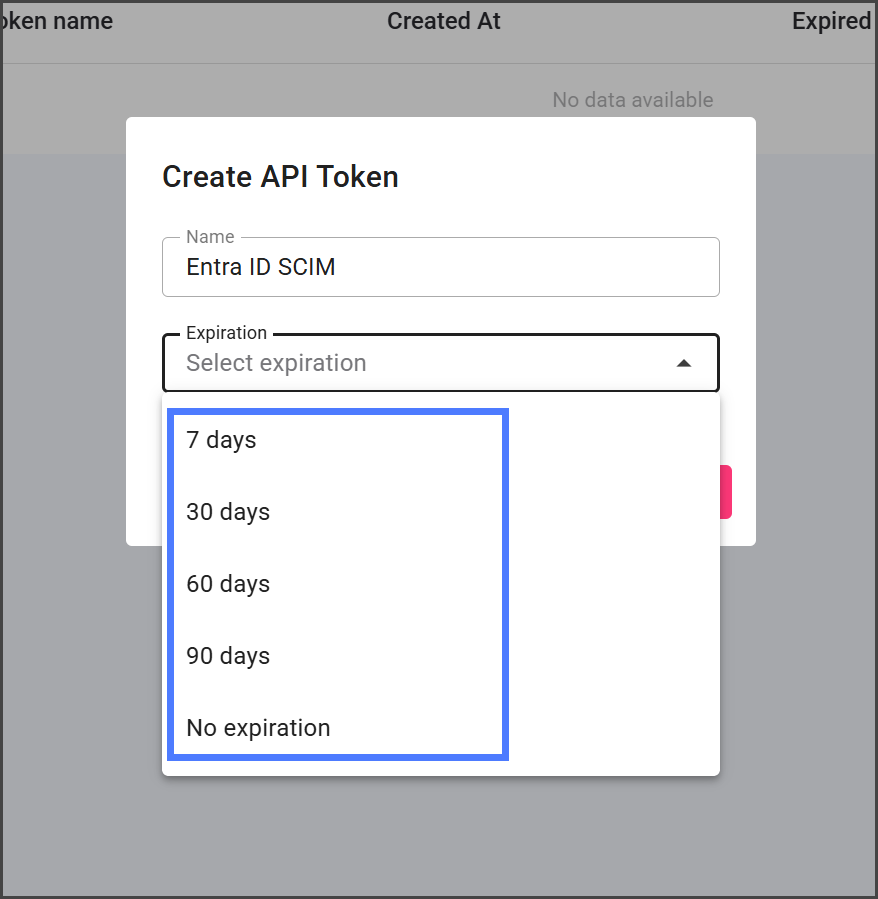This screenshot has width=878, height=899.
Task: Click the Created At column header
Action: tap(443, 21)
